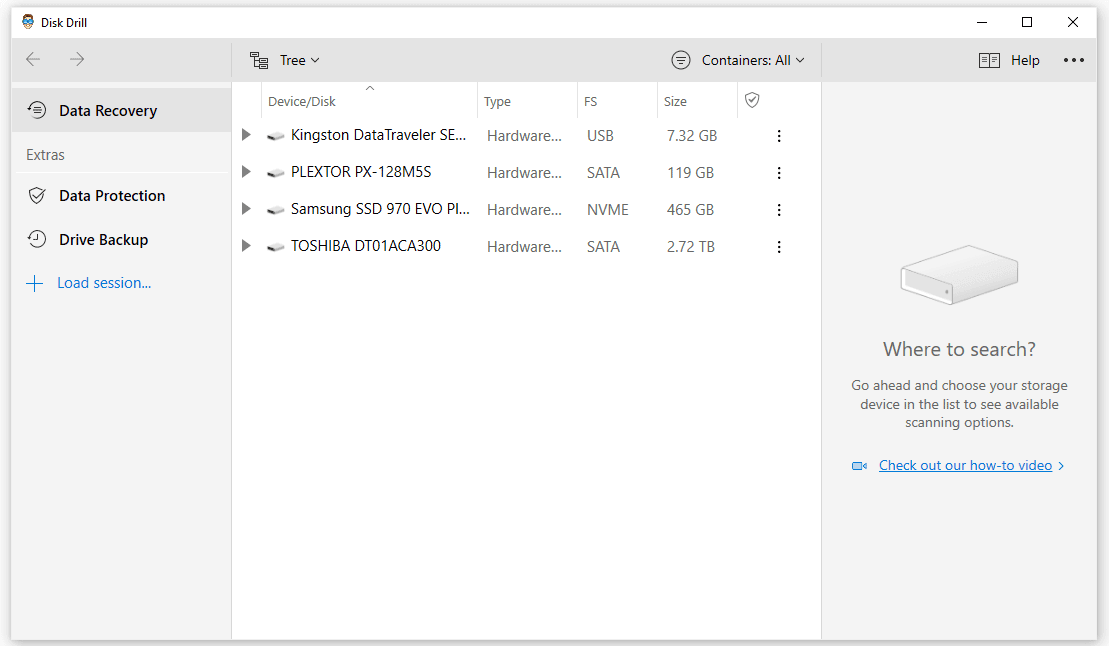The image size is (1109, 646).
Task: Open the Tree view mode dropdown
Action: tap(285, 60)
